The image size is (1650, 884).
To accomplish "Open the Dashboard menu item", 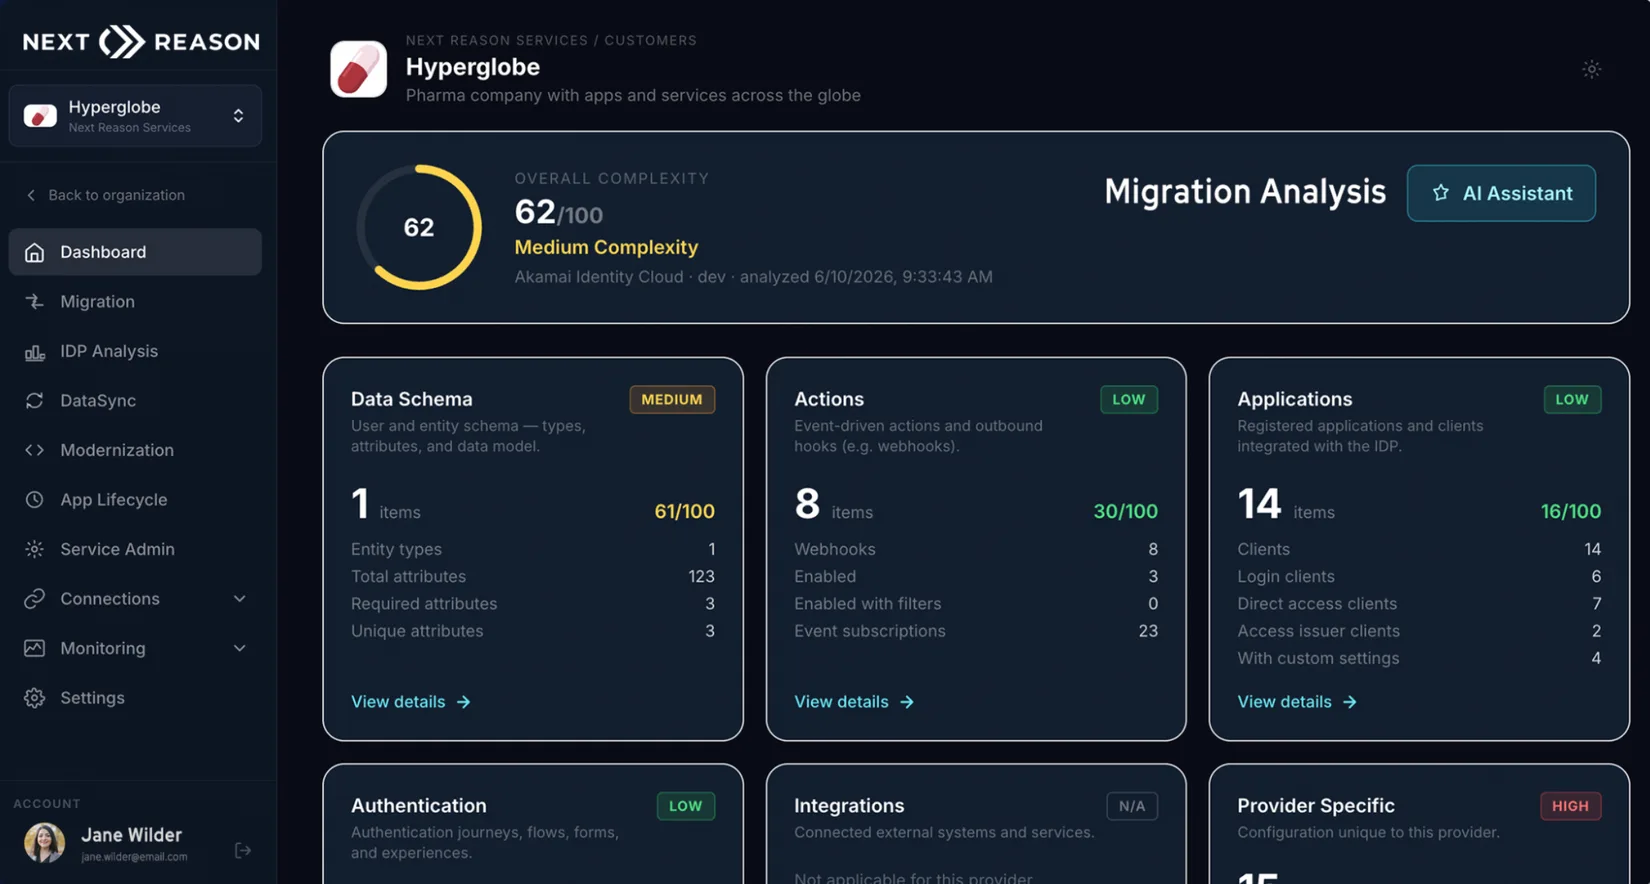I will (135, 252).
